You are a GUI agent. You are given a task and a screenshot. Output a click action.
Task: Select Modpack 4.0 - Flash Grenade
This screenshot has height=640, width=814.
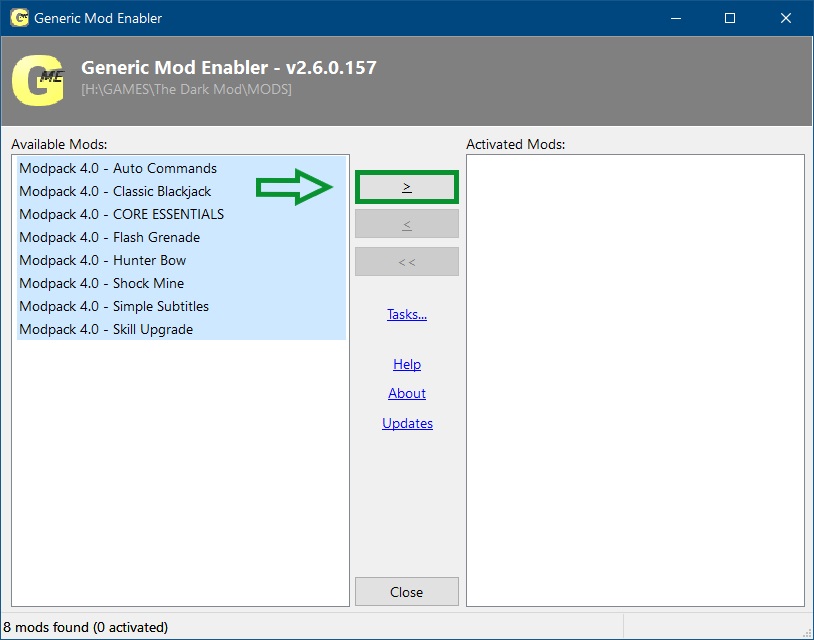coord(181,237)
